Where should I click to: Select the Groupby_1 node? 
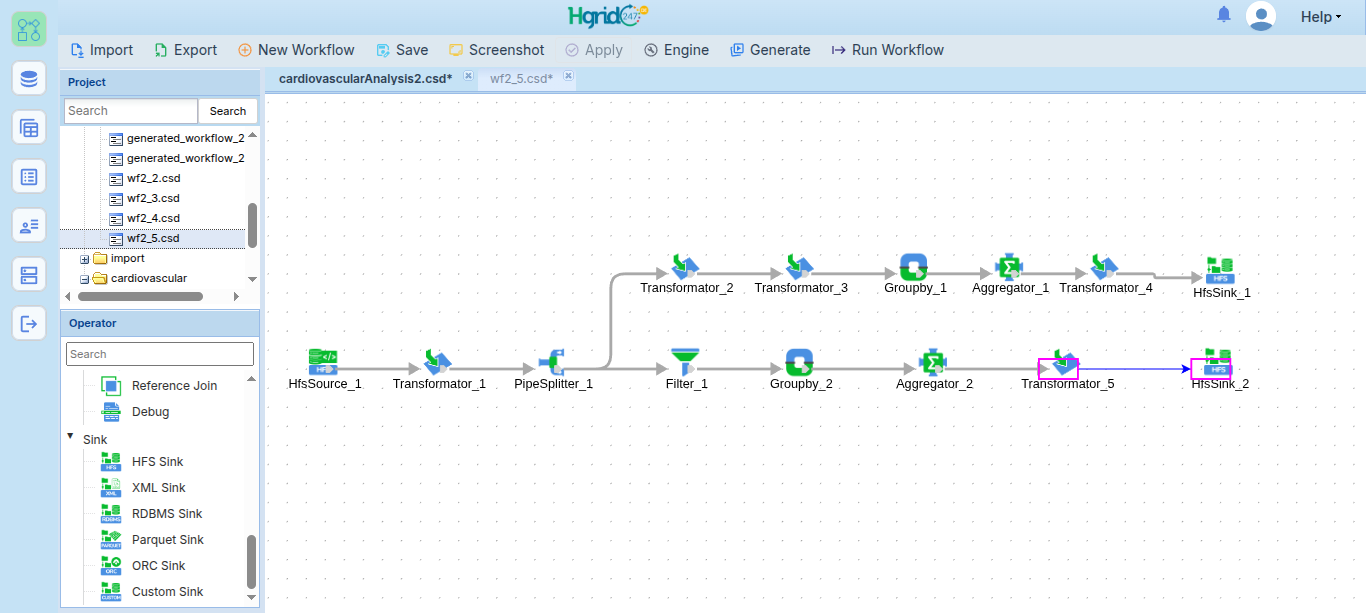coord(914,266)
